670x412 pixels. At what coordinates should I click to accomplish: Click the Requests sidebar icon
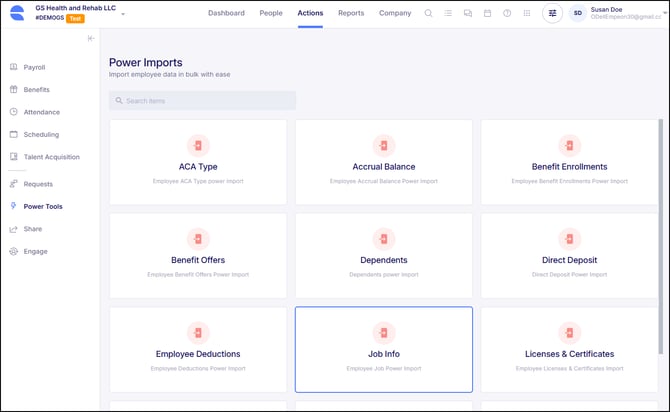pos(14,184)
